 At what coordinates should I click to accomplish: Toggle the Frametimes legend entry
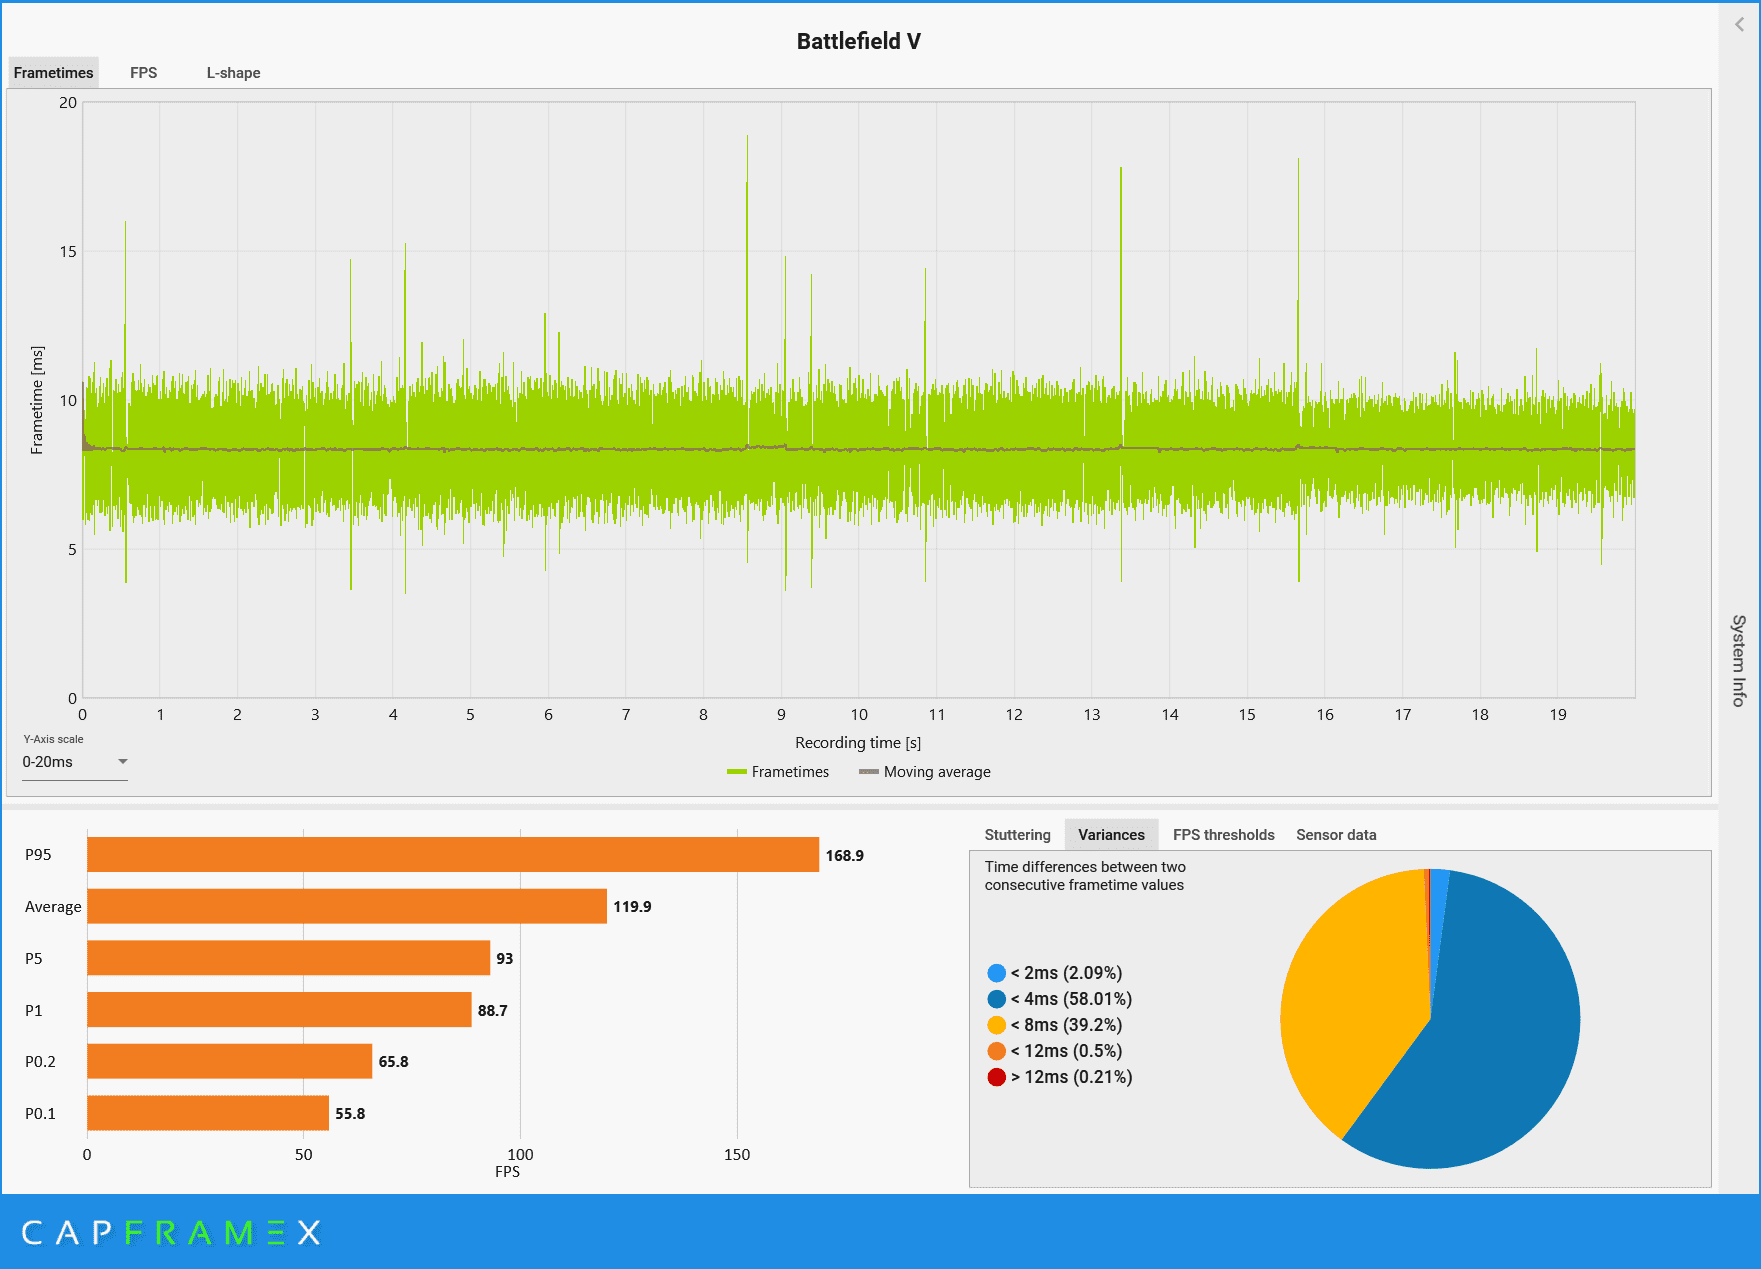(778, 772)
